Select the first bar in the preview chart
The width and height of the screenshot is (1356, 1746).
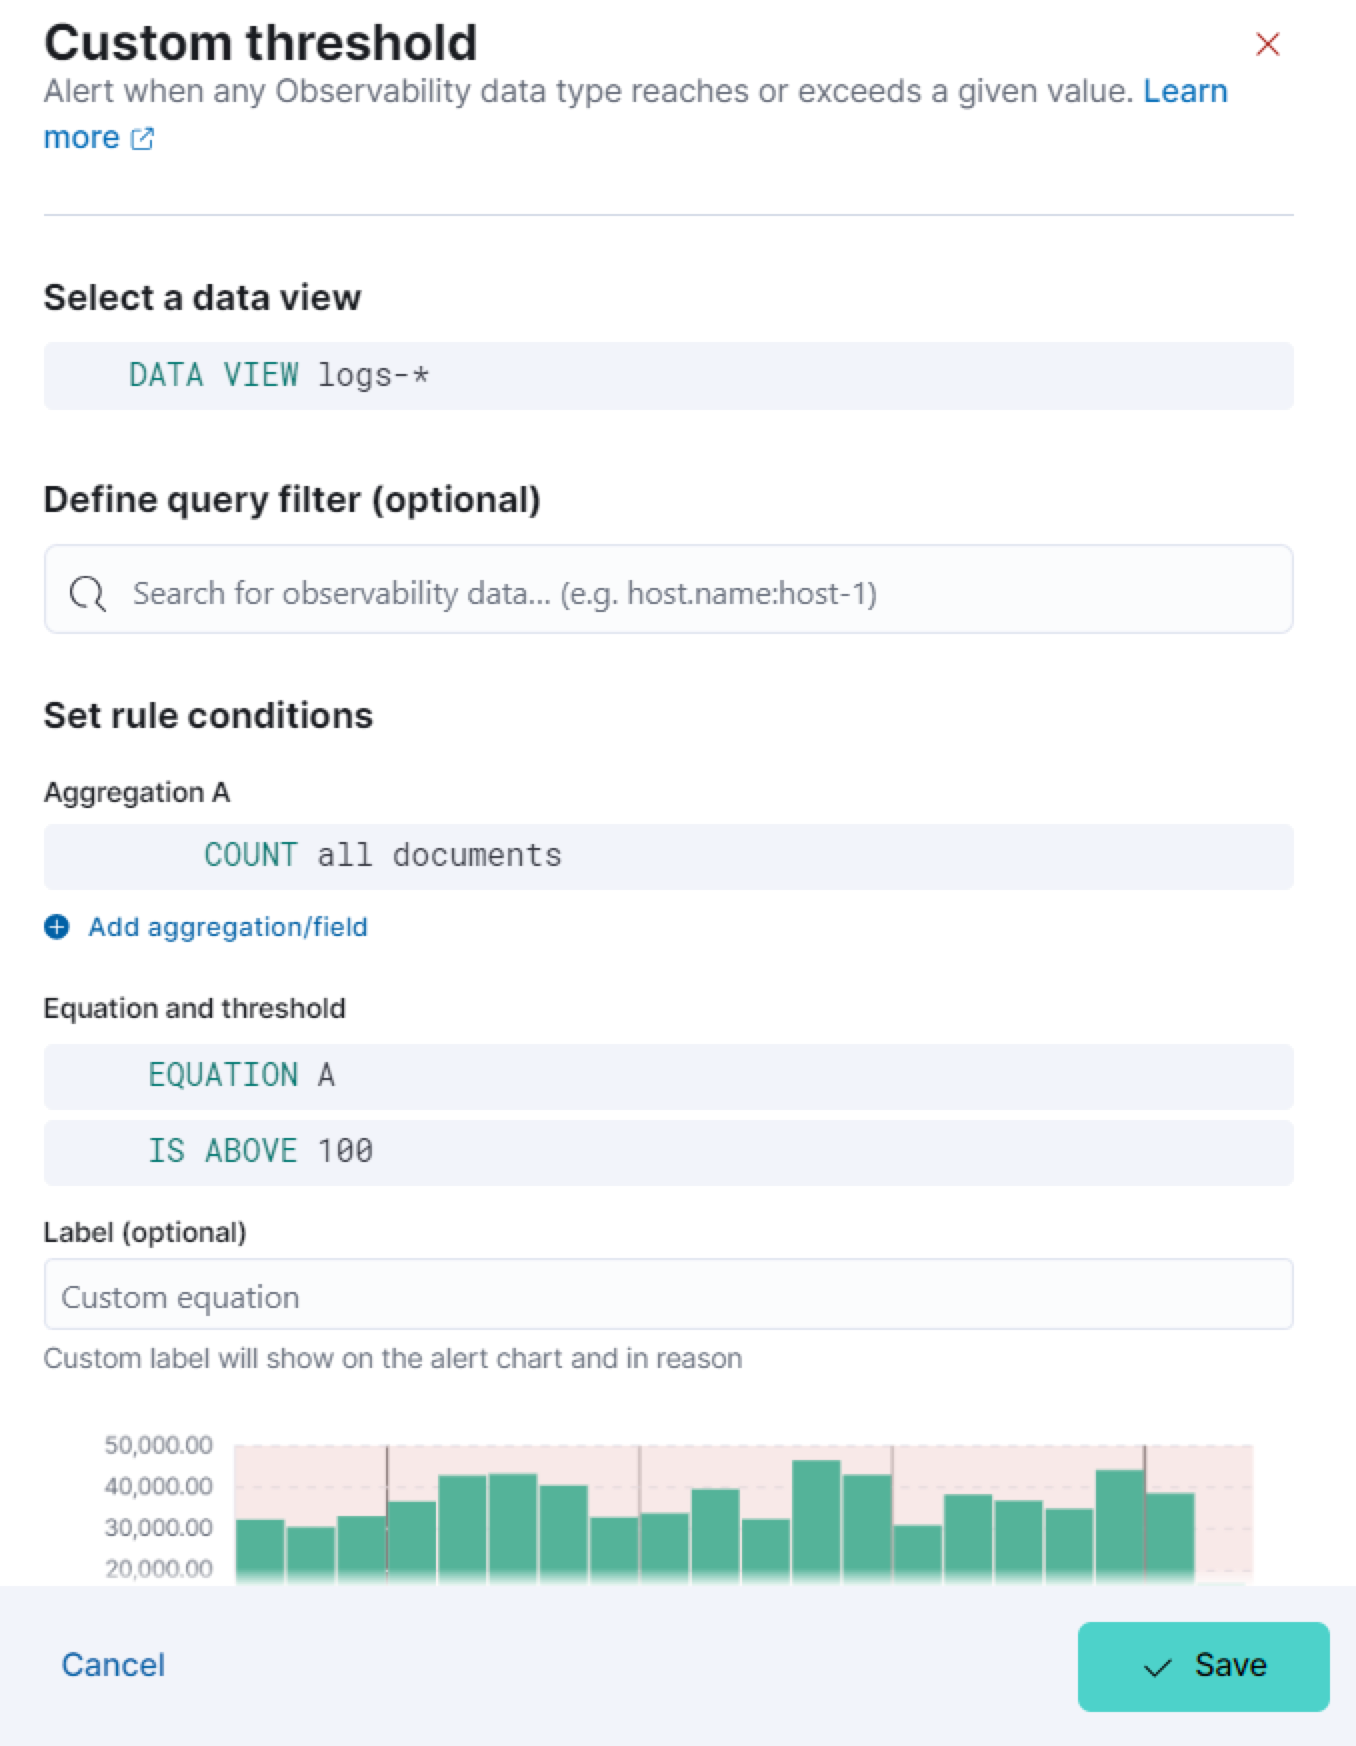pos(260,1550)
